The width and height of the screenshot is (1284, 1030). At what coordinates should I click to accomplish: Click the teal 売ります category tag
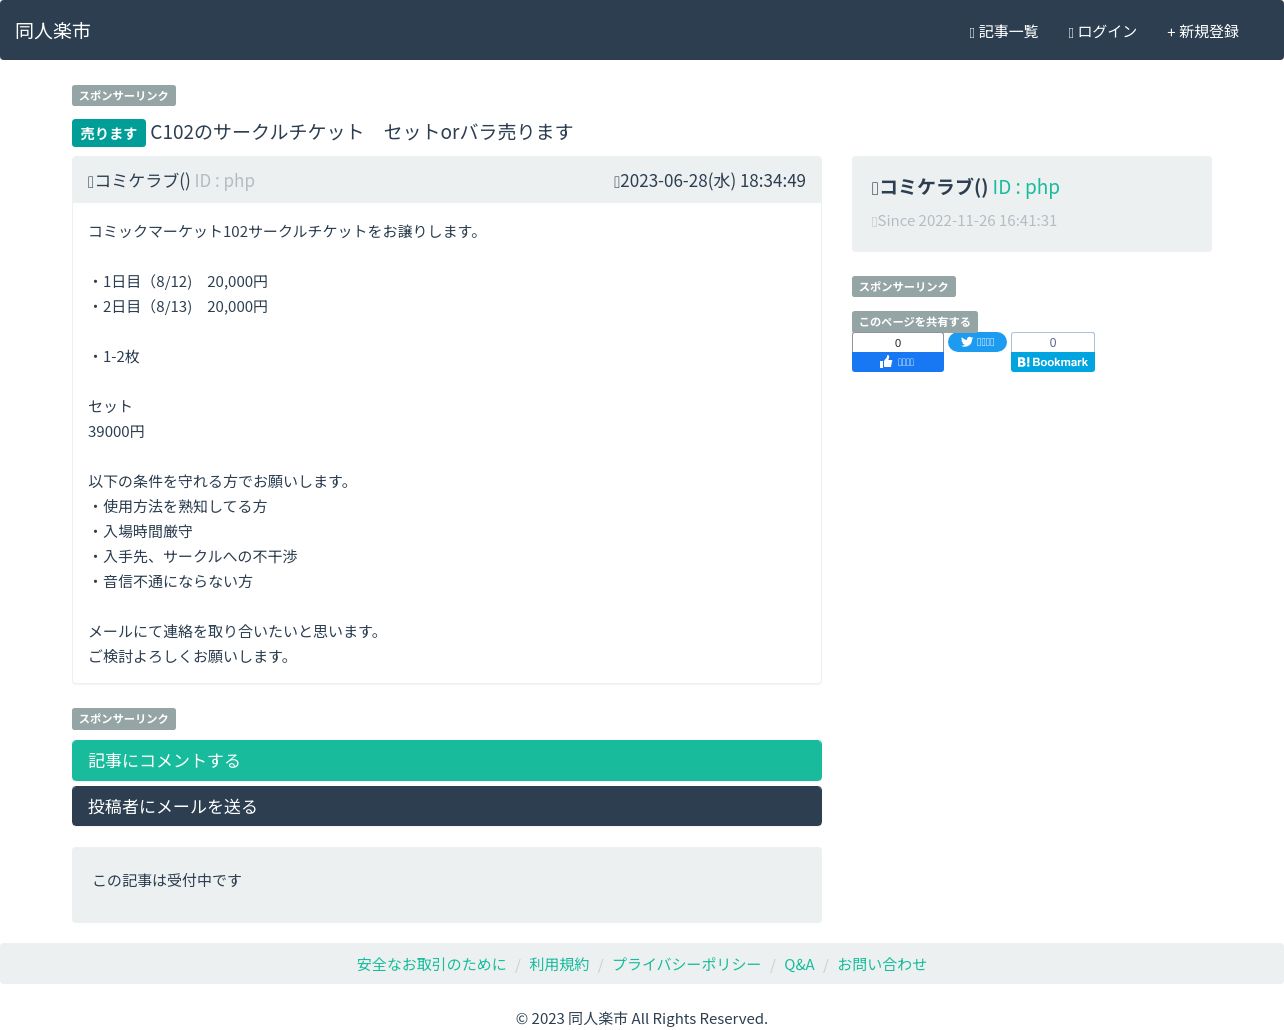109,133
